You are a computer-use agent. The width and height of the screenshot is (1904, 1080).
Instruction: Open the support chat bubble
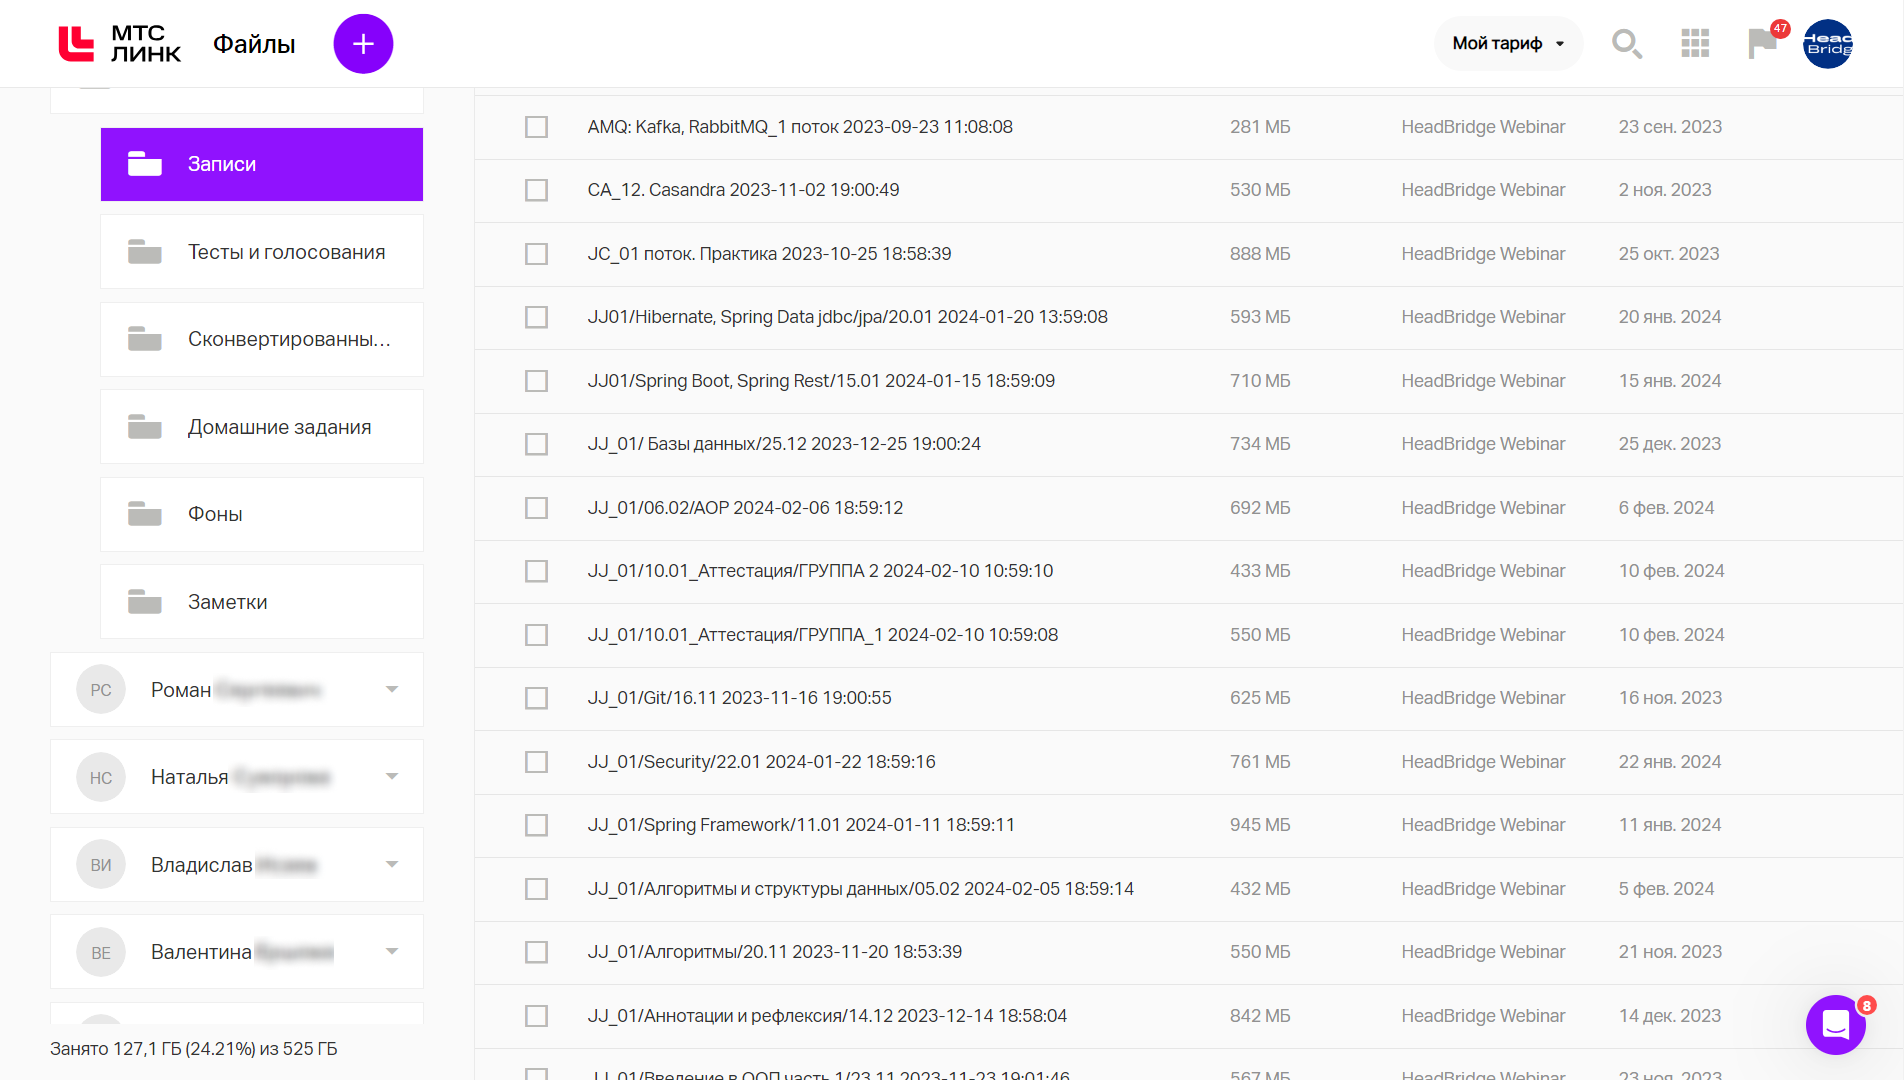(x=1836, y=1024)
